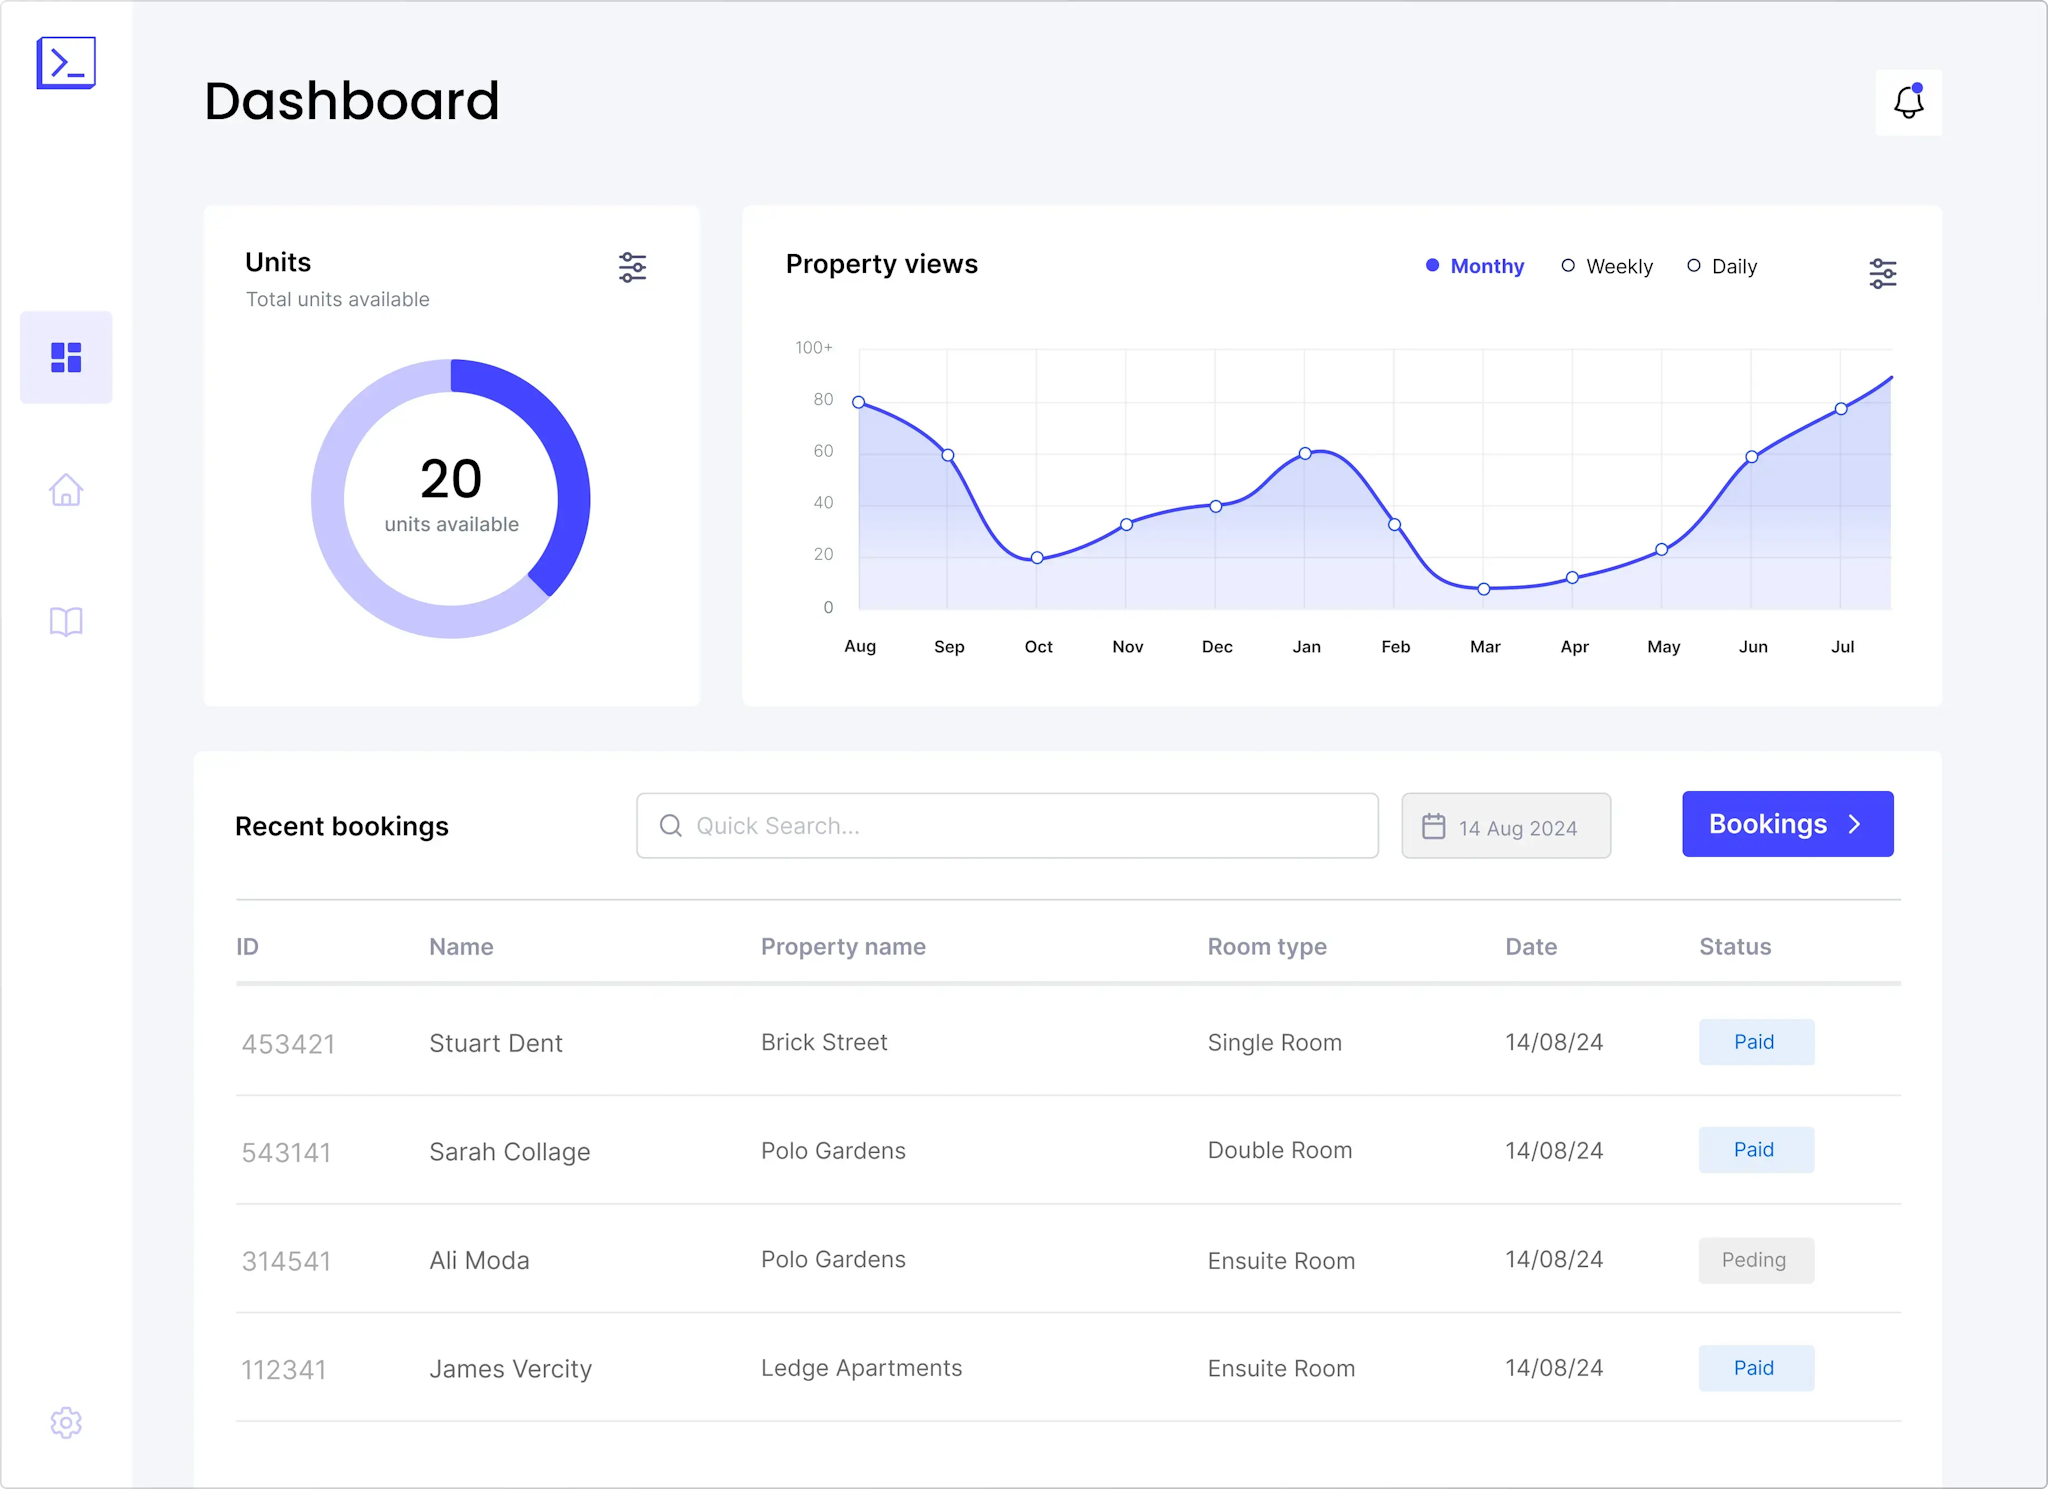Click booking ID 314541
This screenshot has height=1489, width=2048.
point(286,1261)
